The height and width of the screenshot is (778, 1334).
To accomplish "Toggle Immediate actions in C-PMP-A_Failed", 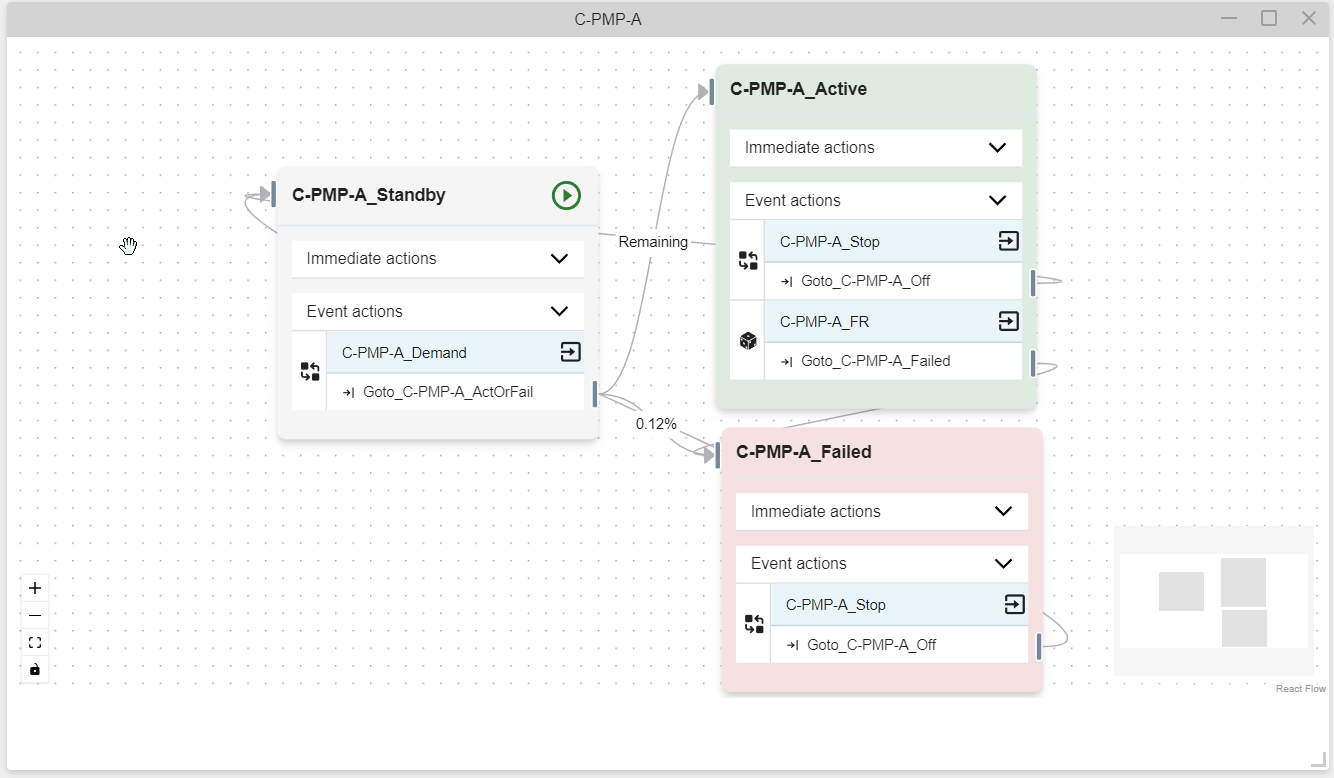I will 882,511.
